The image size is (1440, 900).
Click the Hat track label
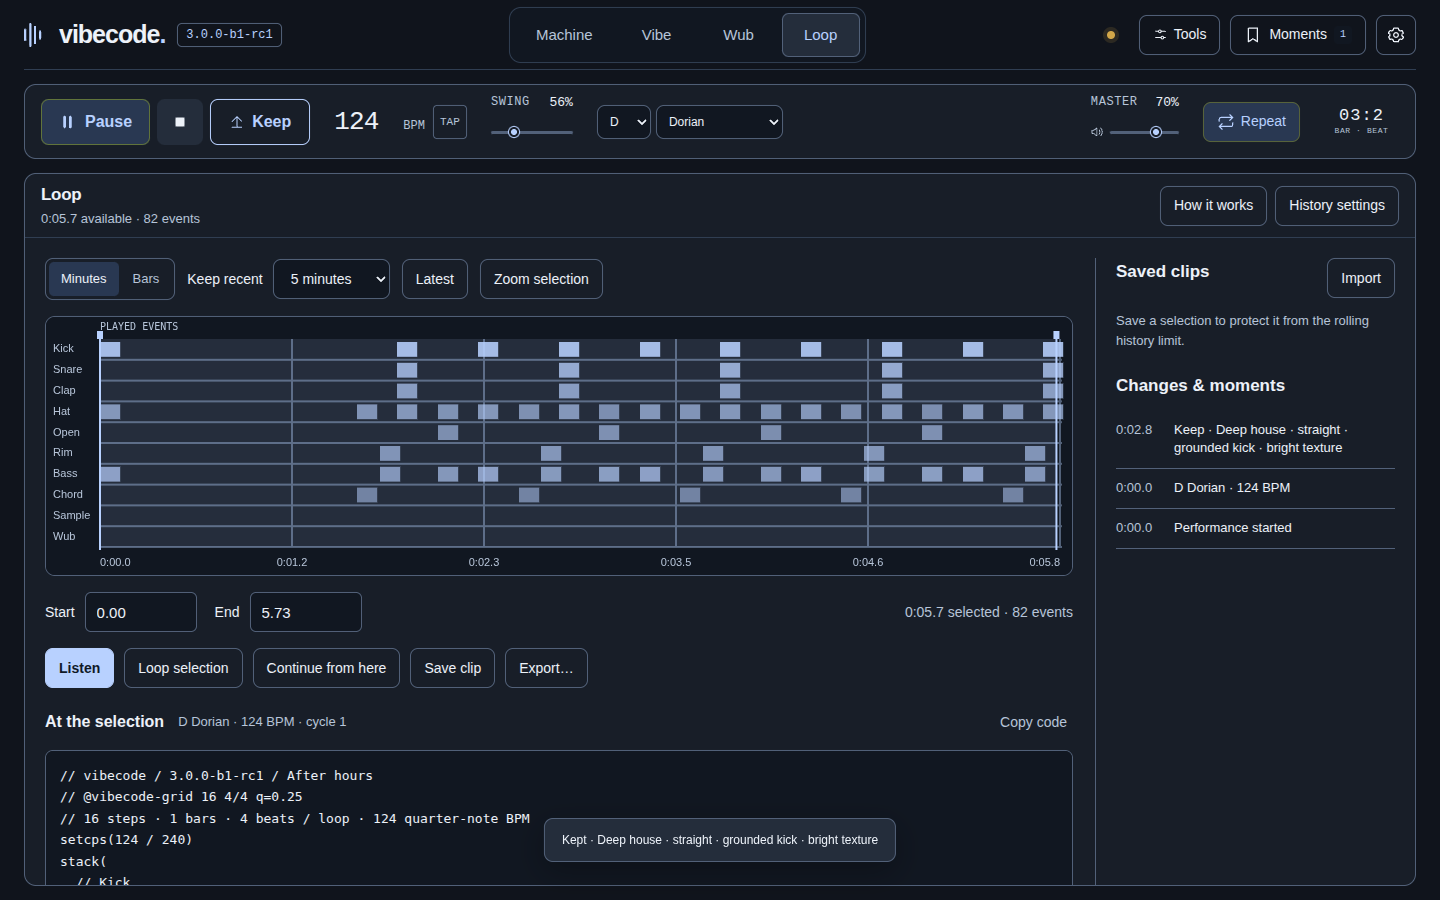tap(62, 411)
